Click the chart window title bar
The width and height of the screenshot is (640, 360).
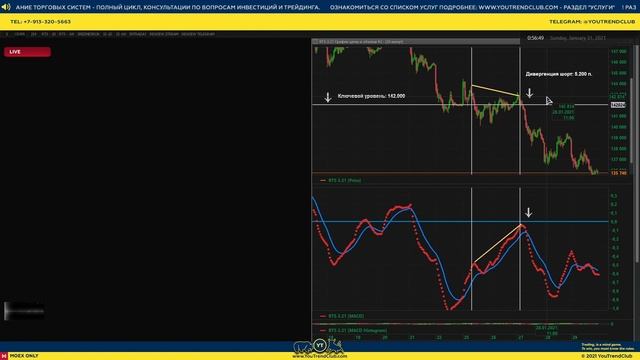[416, 42]
